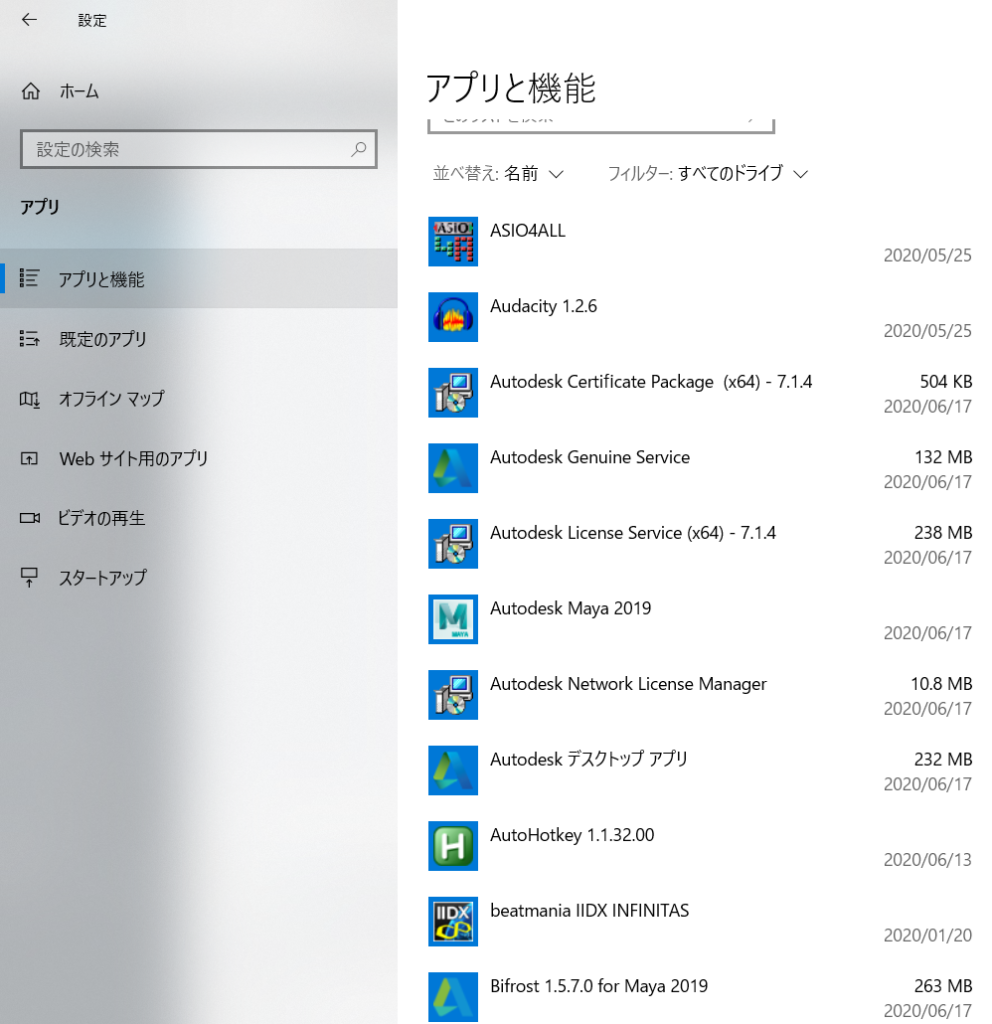Click the magnifier icon in settings search box
The height and width of the screenshot is (1024, 992).
click(359, 150)
